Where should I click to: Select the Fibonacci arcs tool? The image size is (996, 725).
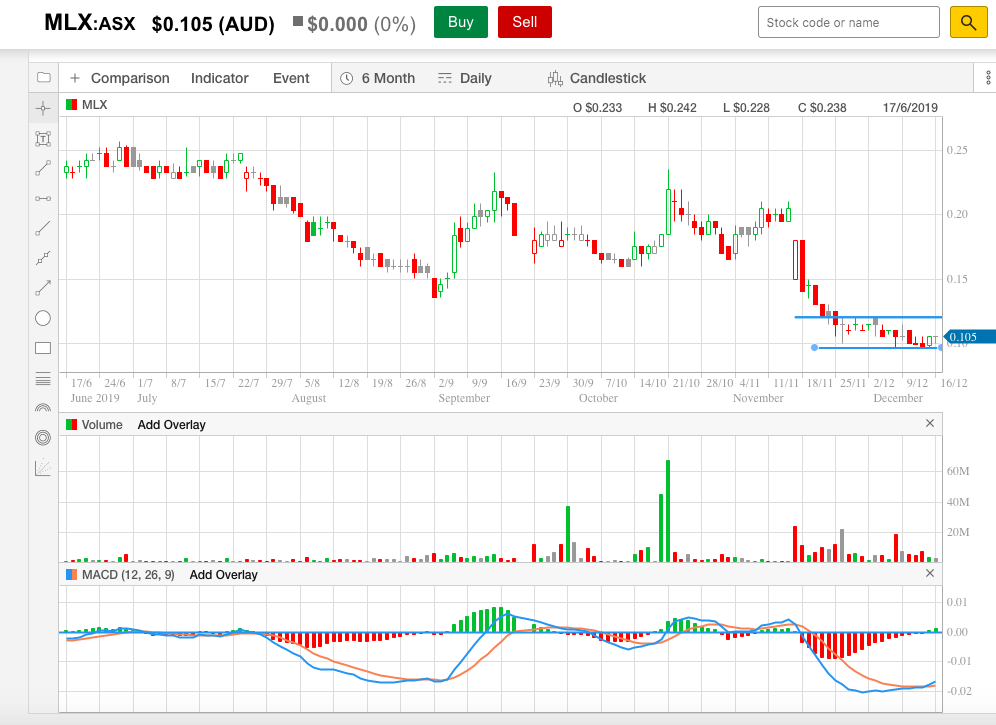[43, 407]
